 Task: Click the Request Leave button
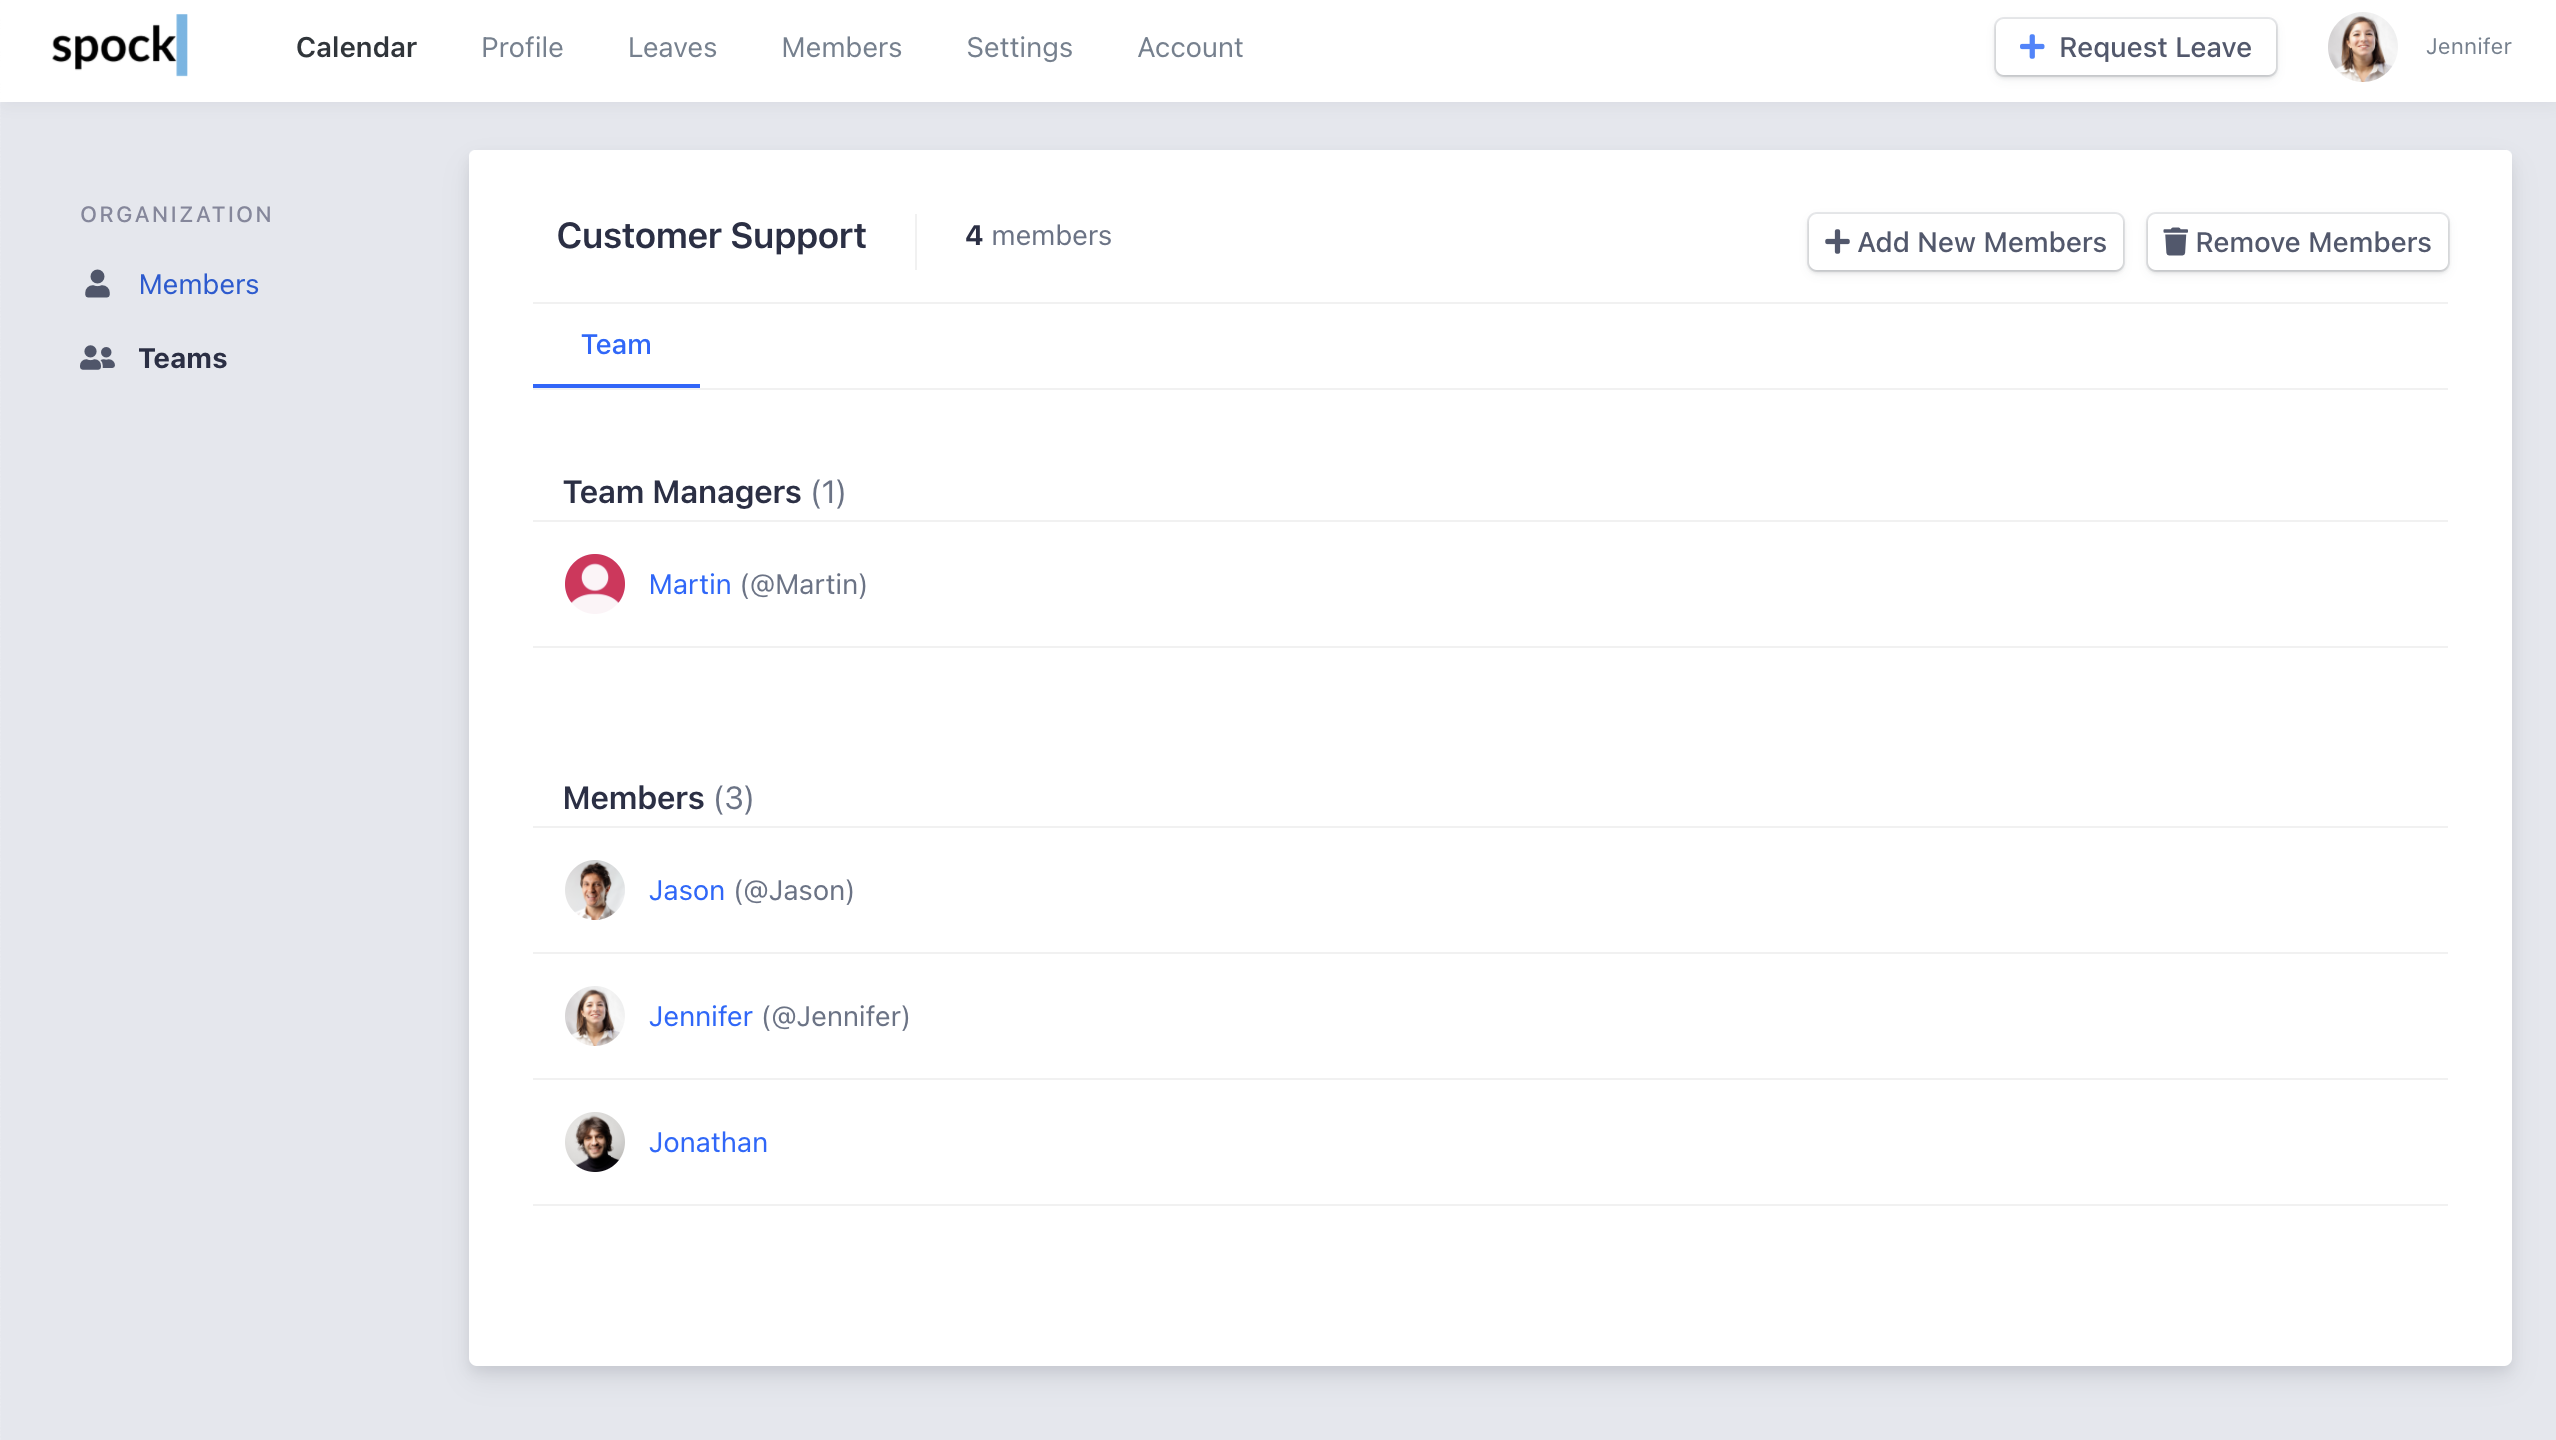click(2135, 47)
